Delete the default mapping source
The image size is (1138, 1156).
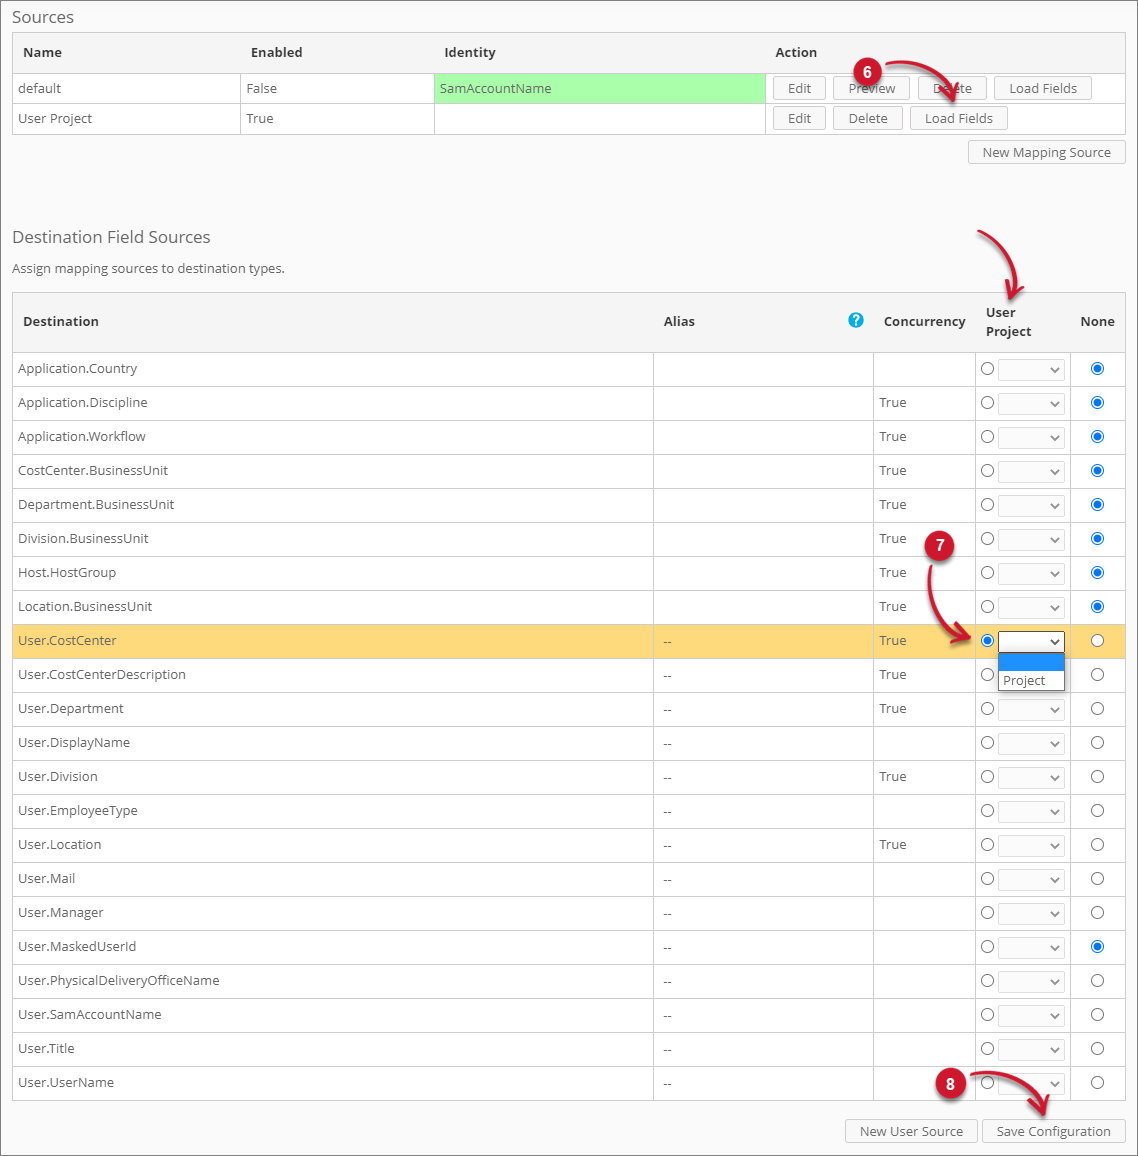pos(952,88)
